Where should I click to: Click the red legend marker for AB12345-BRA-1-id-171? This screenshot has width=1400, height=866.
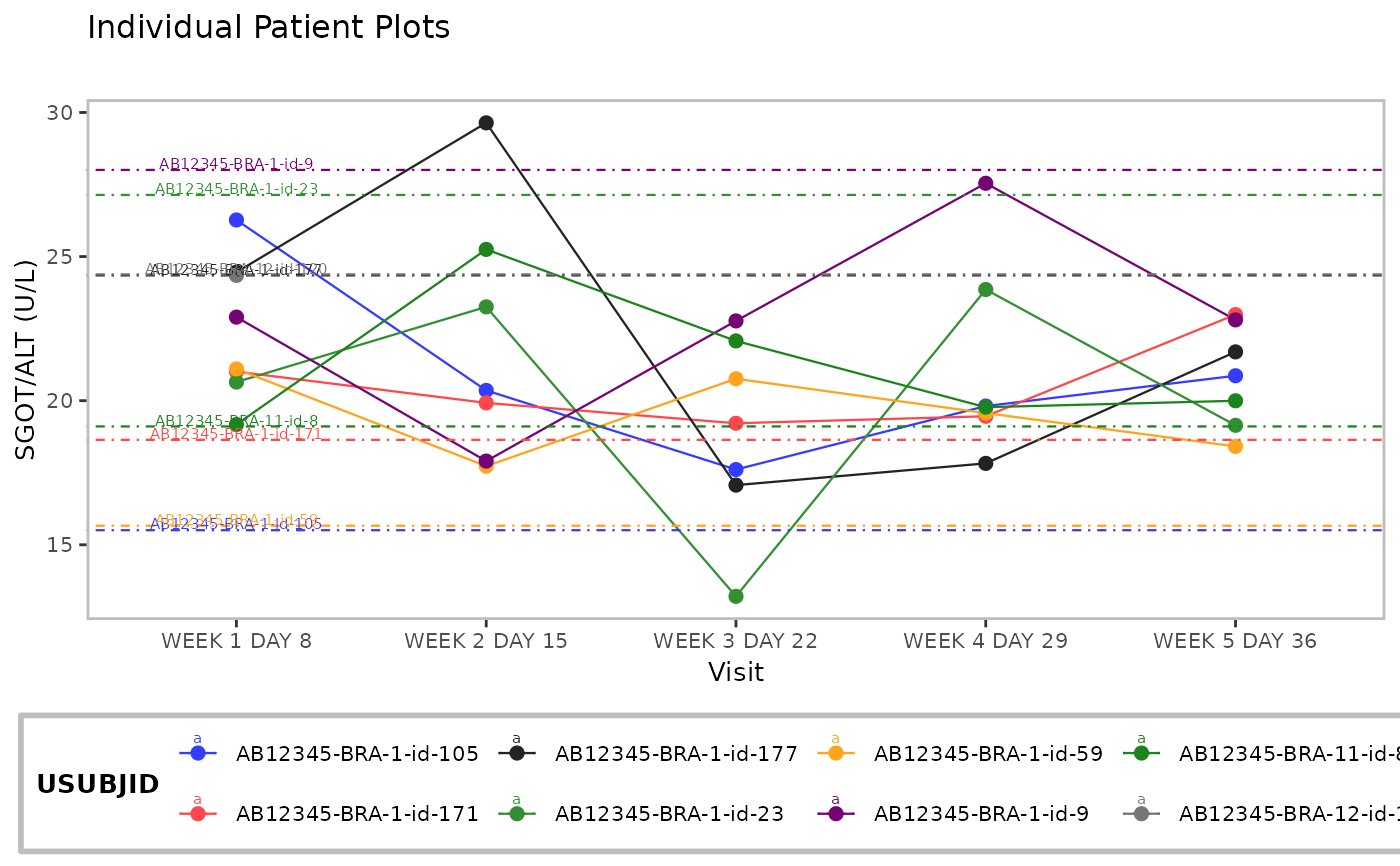pyautogui.click(x=197, y=814)
